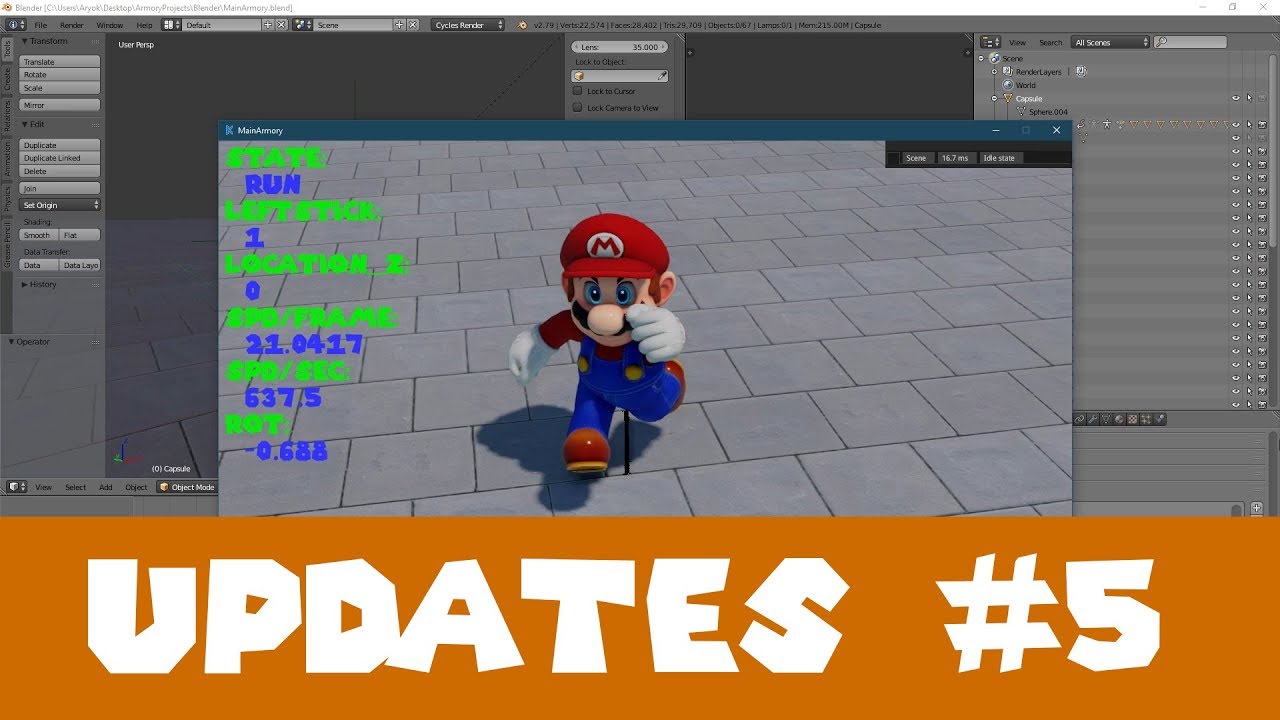Open the outliner Search menu

[1050, 42]
